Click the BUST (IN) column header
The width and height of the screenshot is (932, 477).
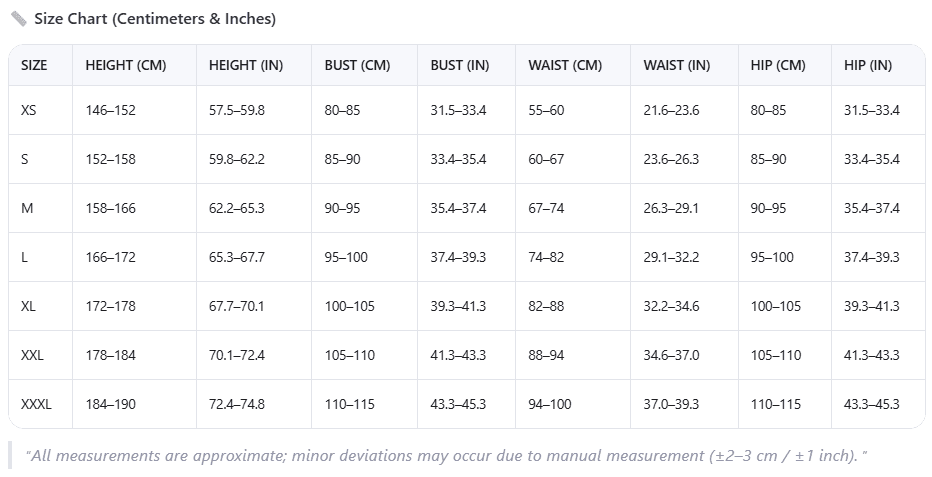(460, 65)
